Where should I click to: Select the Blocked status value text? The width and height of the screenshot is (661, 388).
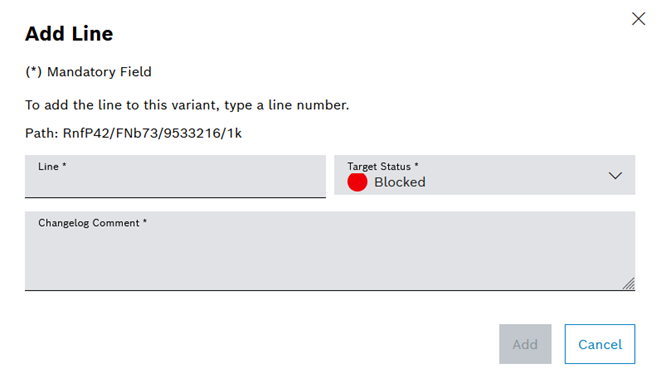400,182
